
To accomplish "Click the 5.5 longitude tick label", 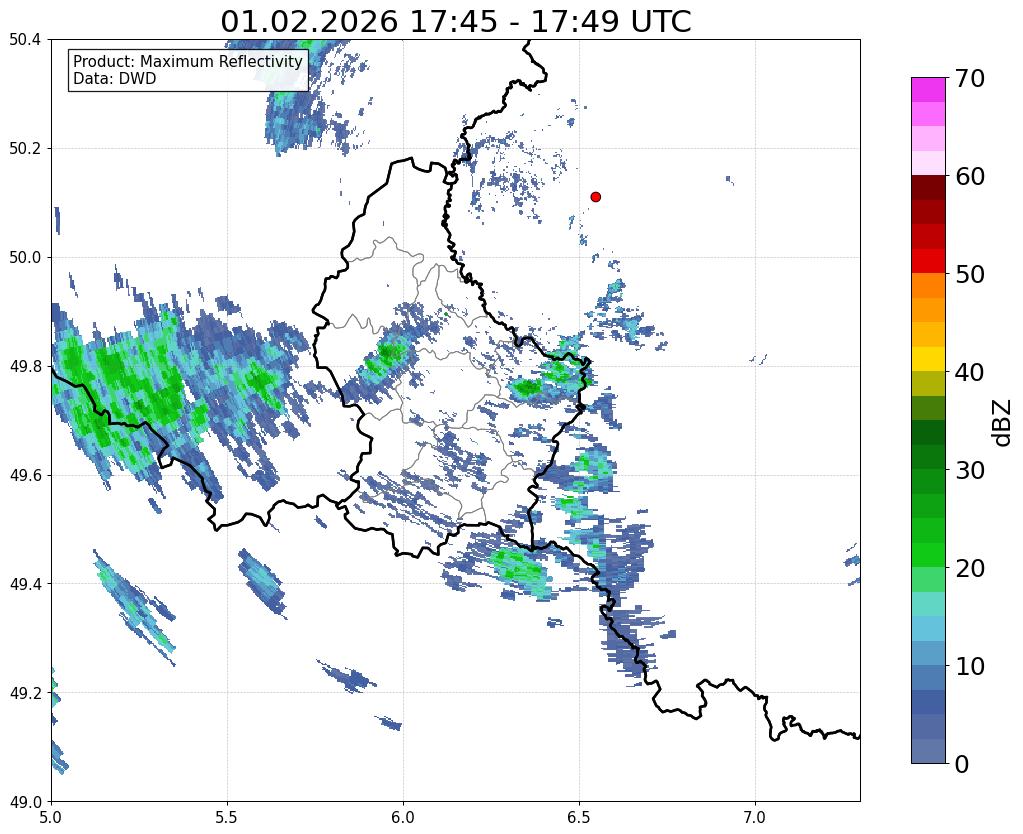I will click(x=227, y=816).
